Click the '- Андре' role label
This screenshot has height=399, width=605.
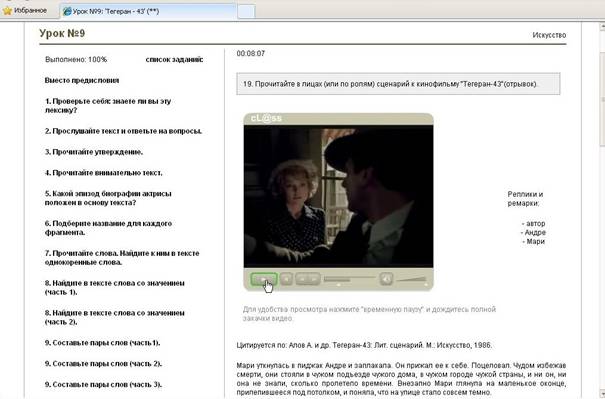tap(533, 232)
